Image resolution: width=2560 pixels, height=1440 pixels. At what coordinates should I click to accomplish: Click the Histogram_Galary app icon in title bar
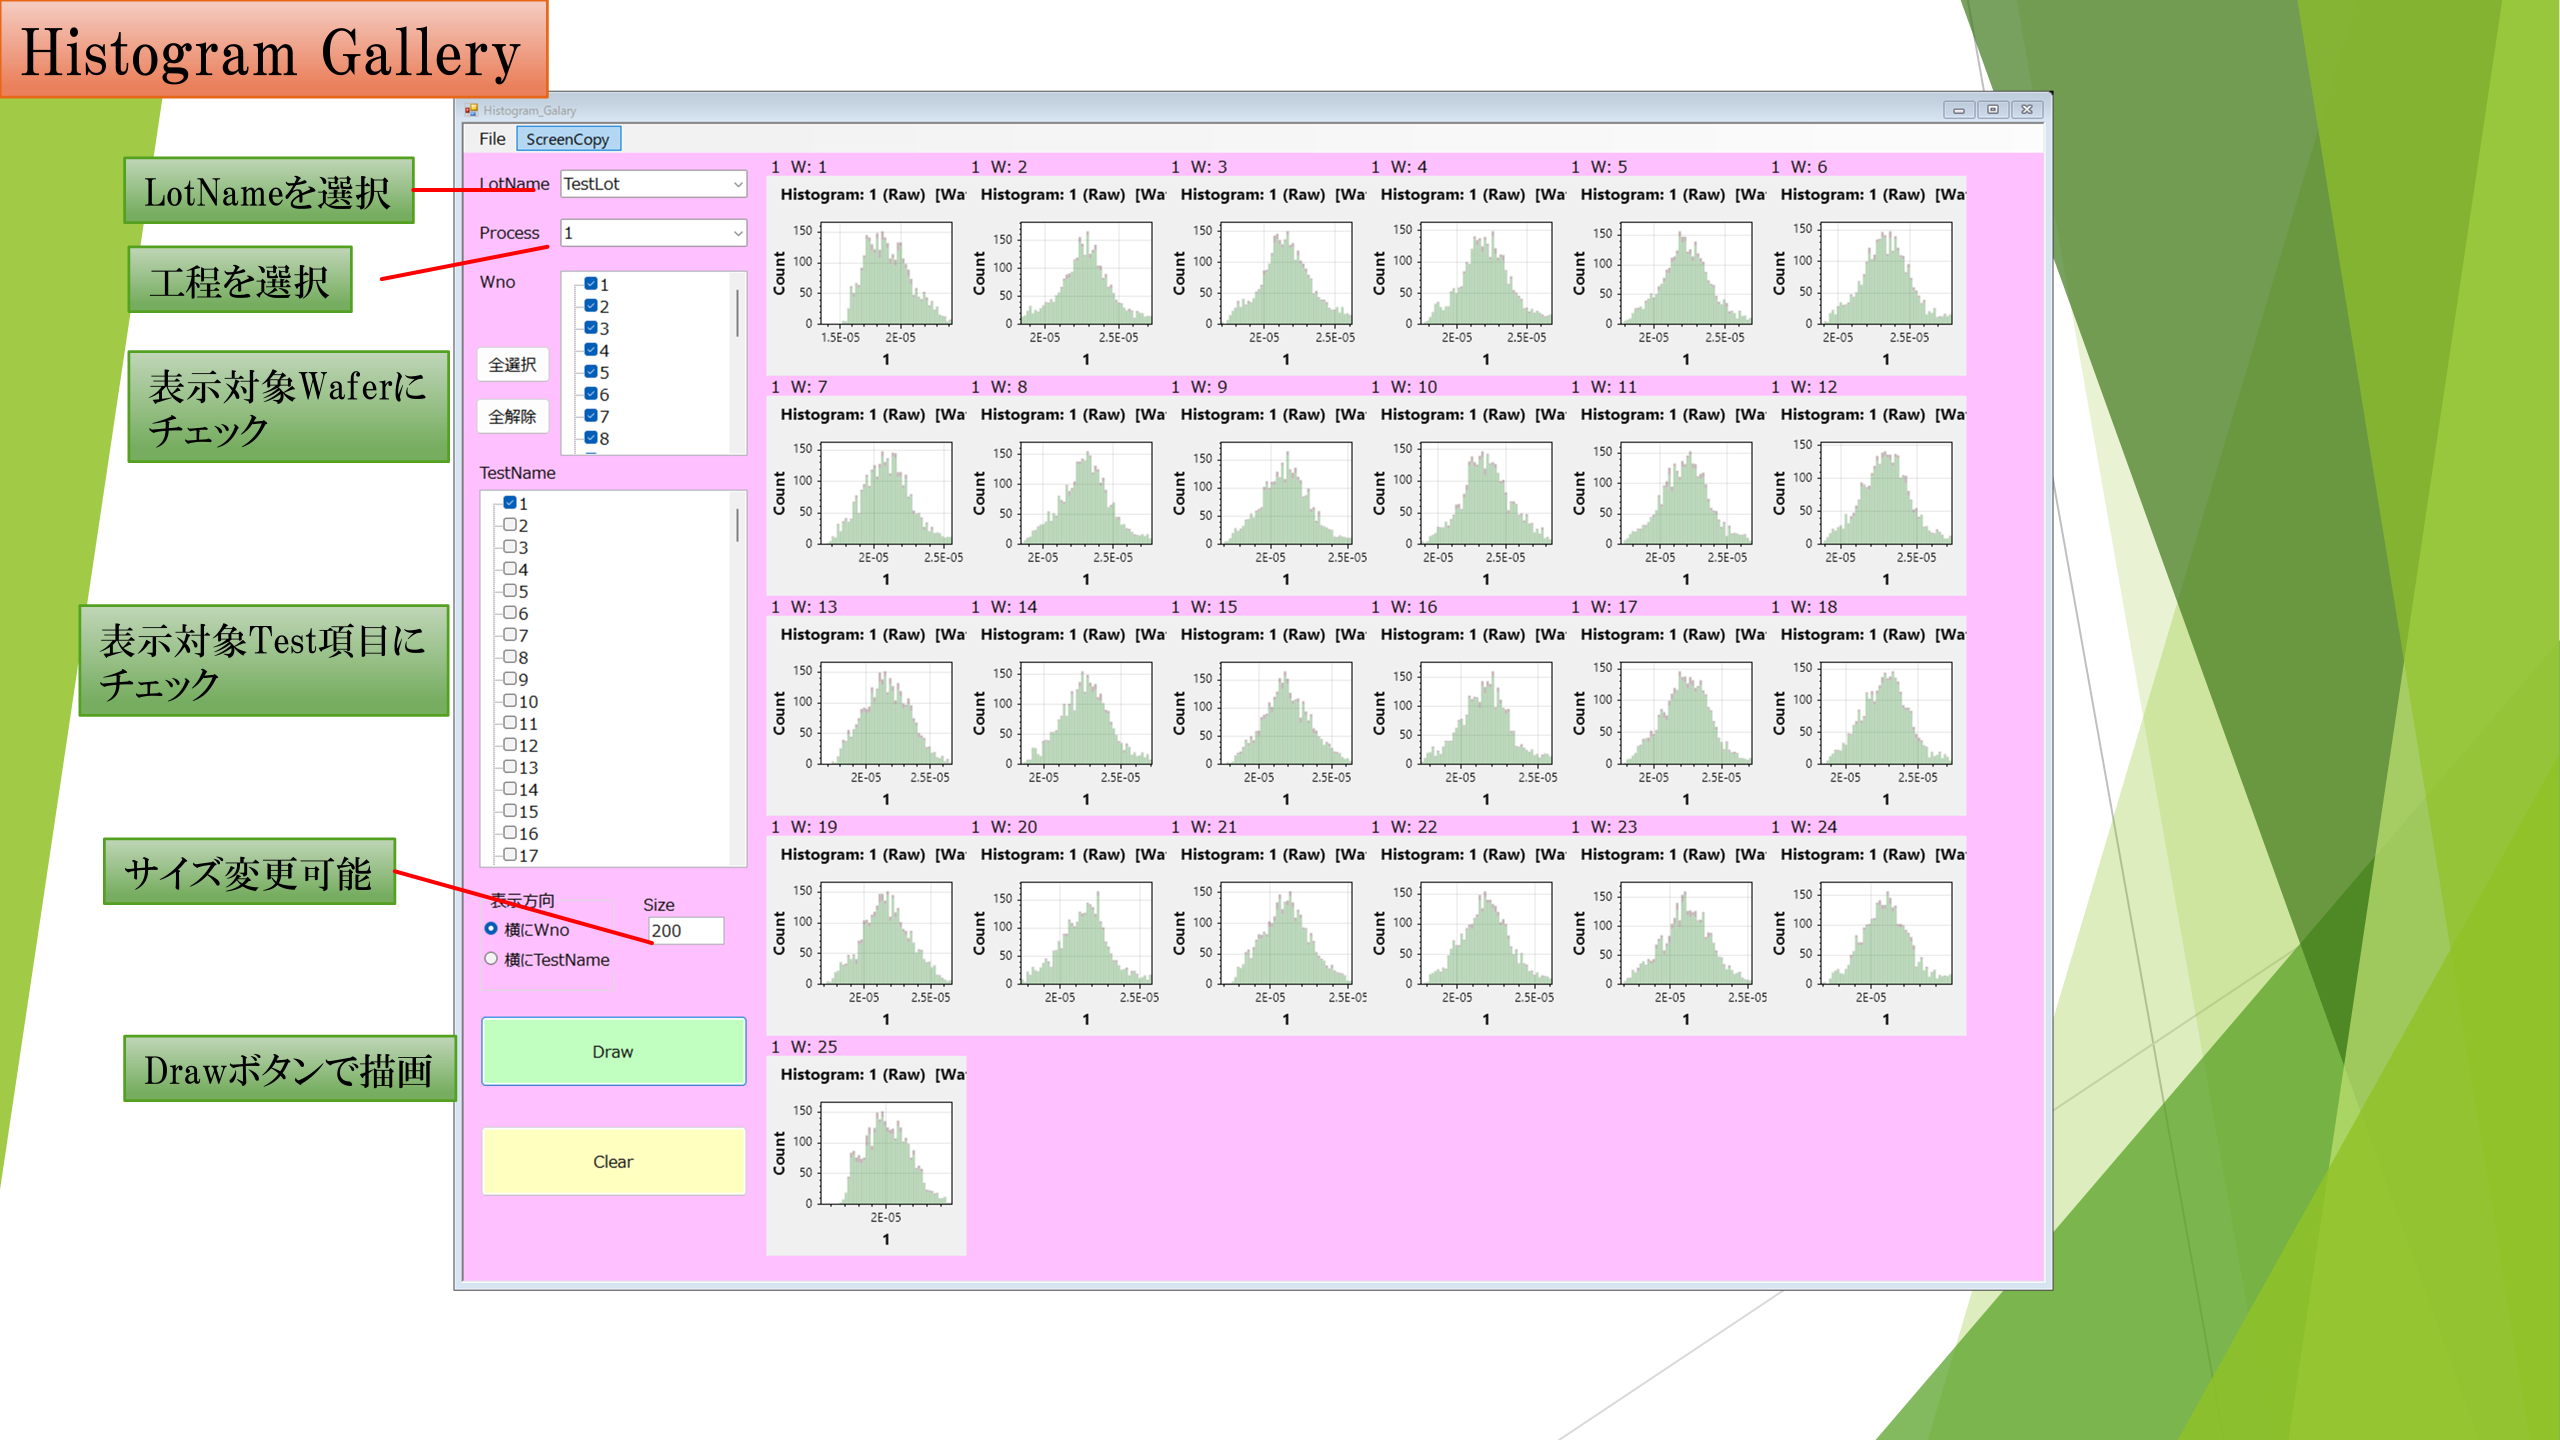471,110
